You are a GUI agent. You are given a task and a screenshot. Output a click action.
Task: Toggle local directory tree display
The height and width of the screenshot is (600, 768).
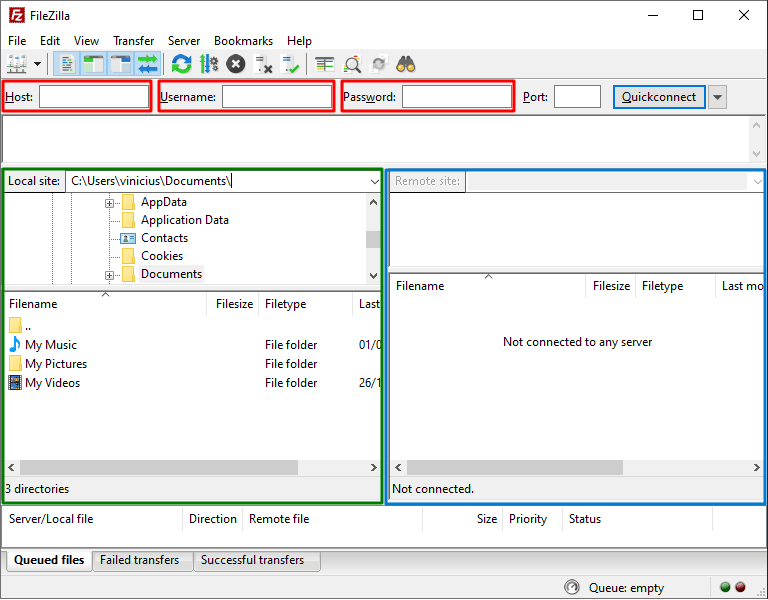93,64
